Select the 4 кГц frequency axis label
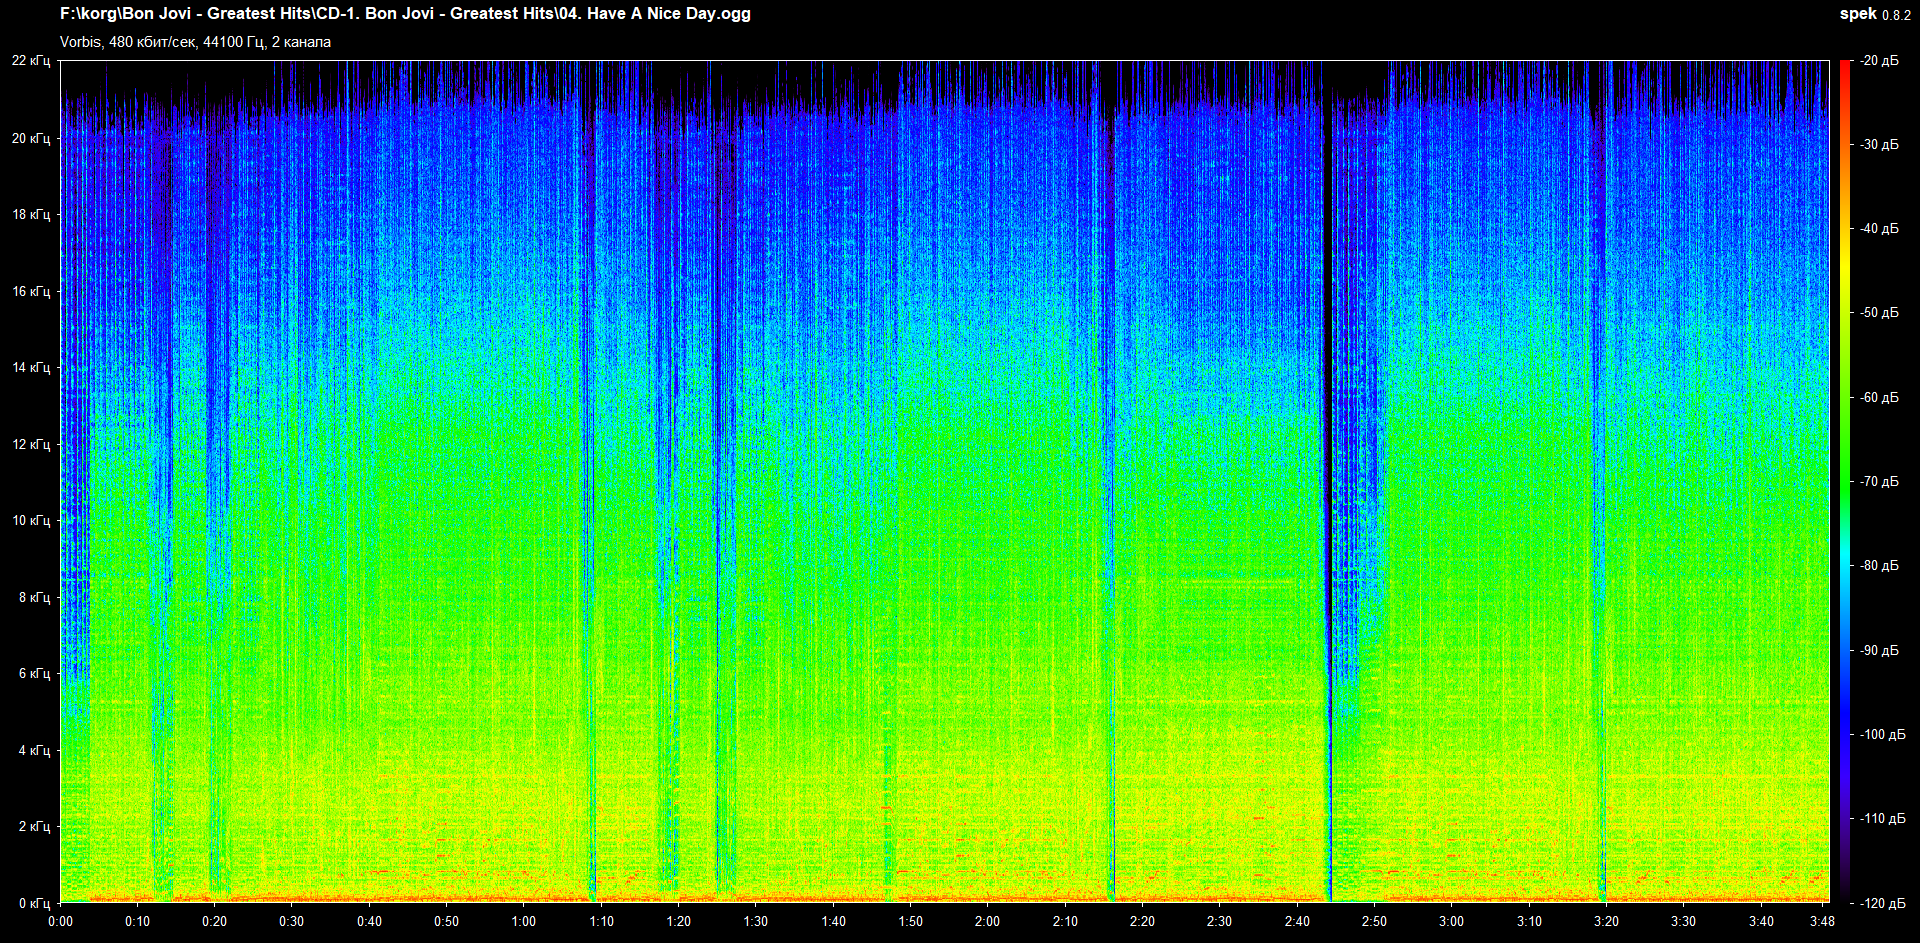 tap(34, 750)
